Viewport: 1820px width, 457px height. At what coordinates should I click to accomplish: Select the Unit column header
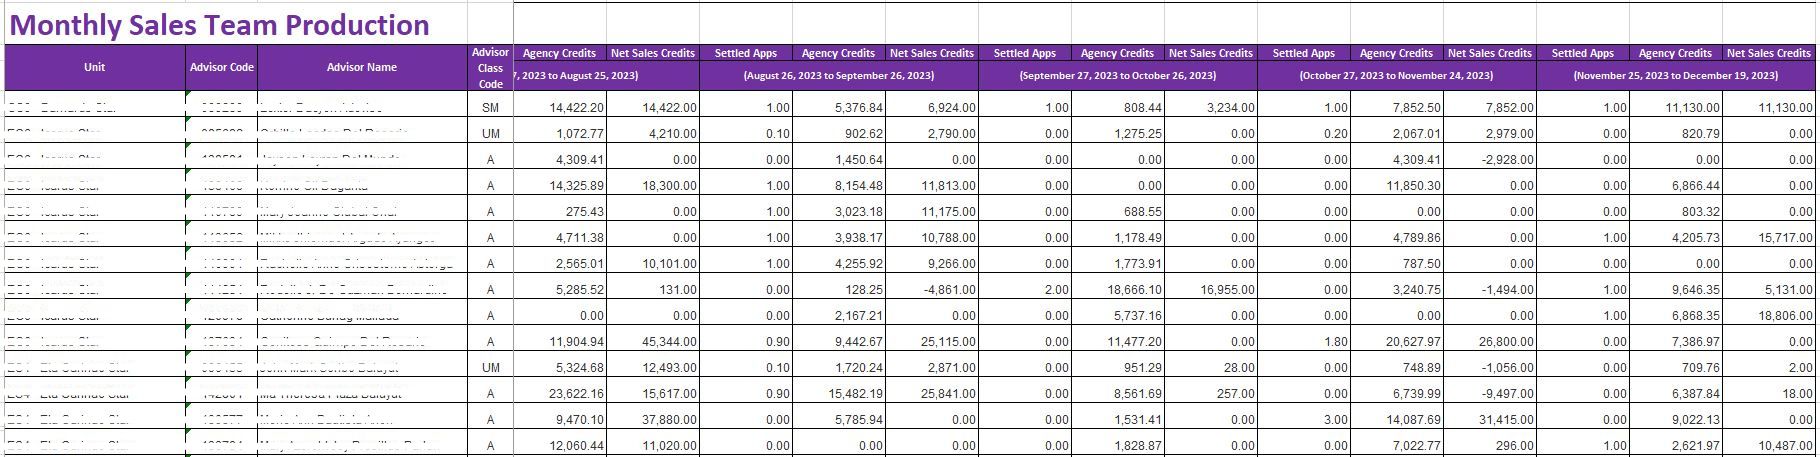point(95,67)
